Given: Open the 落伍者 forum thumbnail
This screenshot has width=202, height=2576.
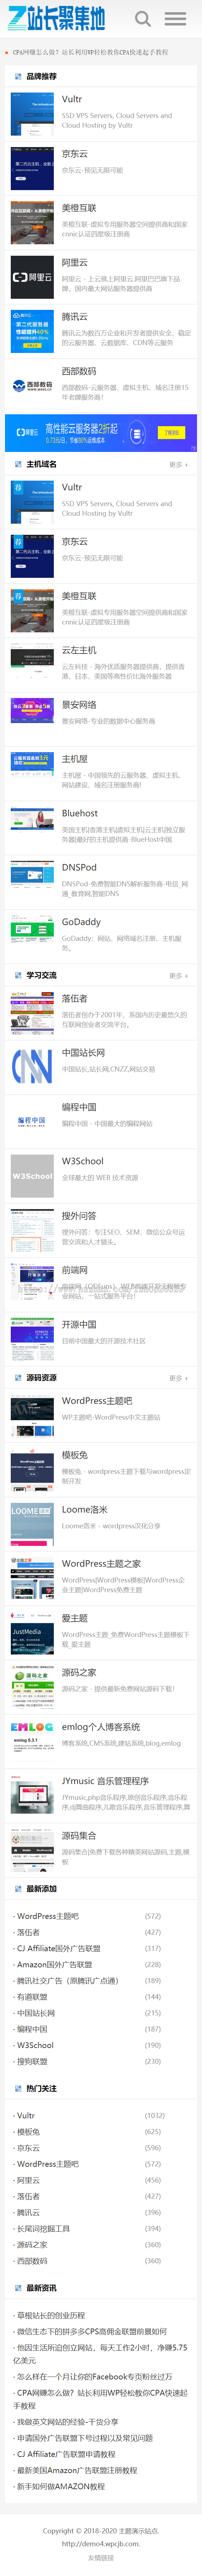Looking at the screenshot, I should pos(32,1013).
